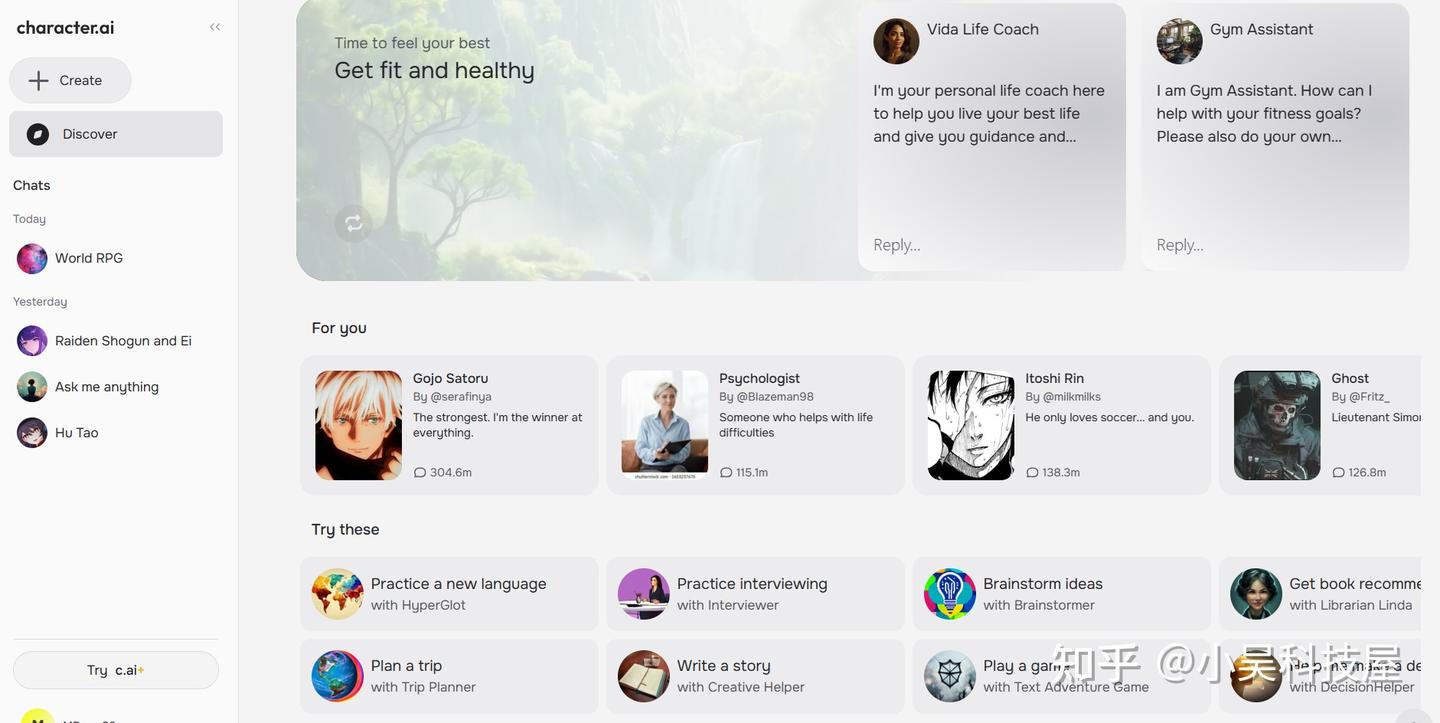This screenshot has height=723, width=1440.
Task: Visit the creator link "By @Blazeman98"
Action: (766, 397)
